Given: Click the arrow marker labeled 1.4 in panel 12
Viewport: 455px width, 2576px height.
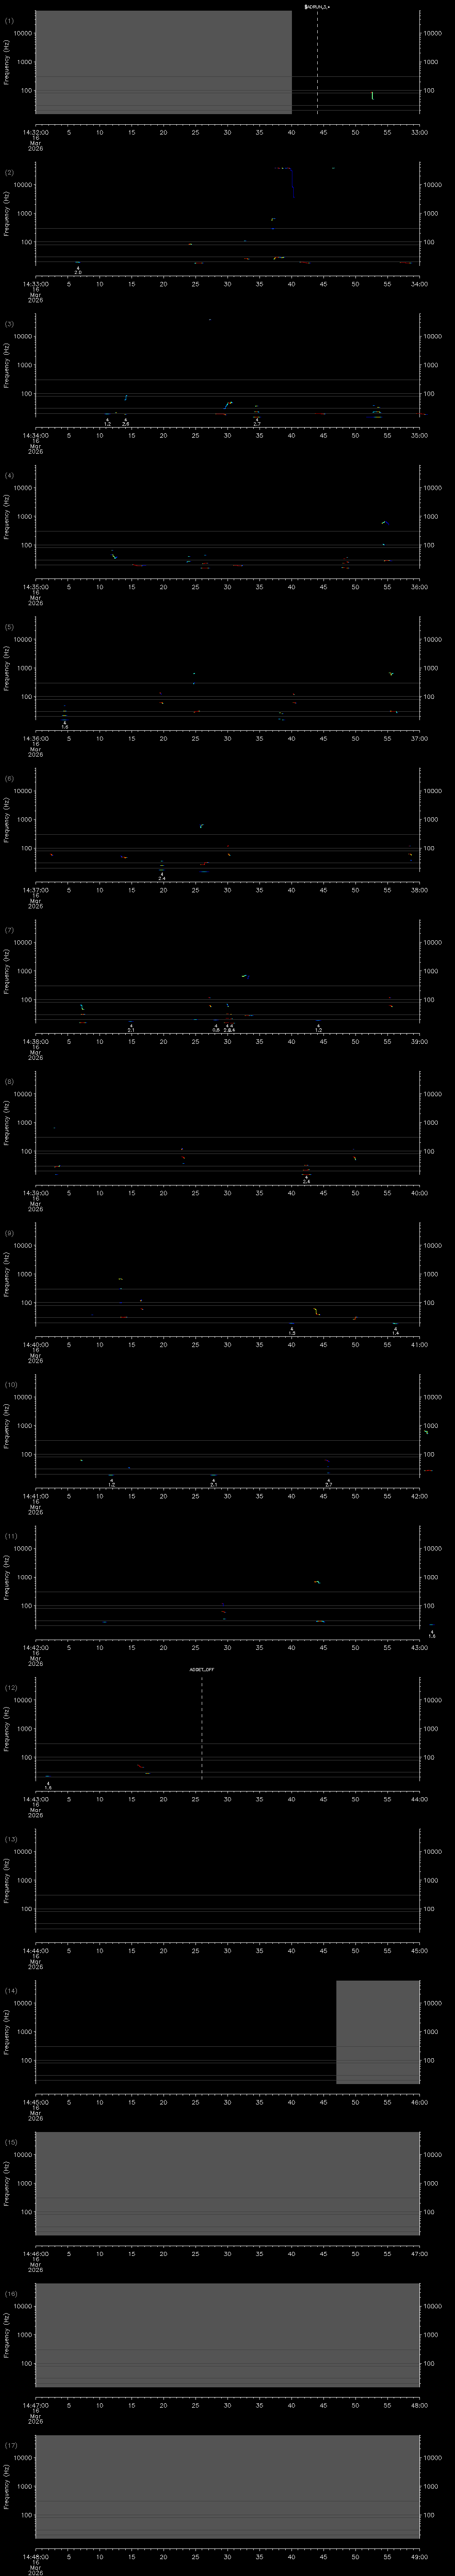Looking at the screenshot, I should (x=48, y=1785).
